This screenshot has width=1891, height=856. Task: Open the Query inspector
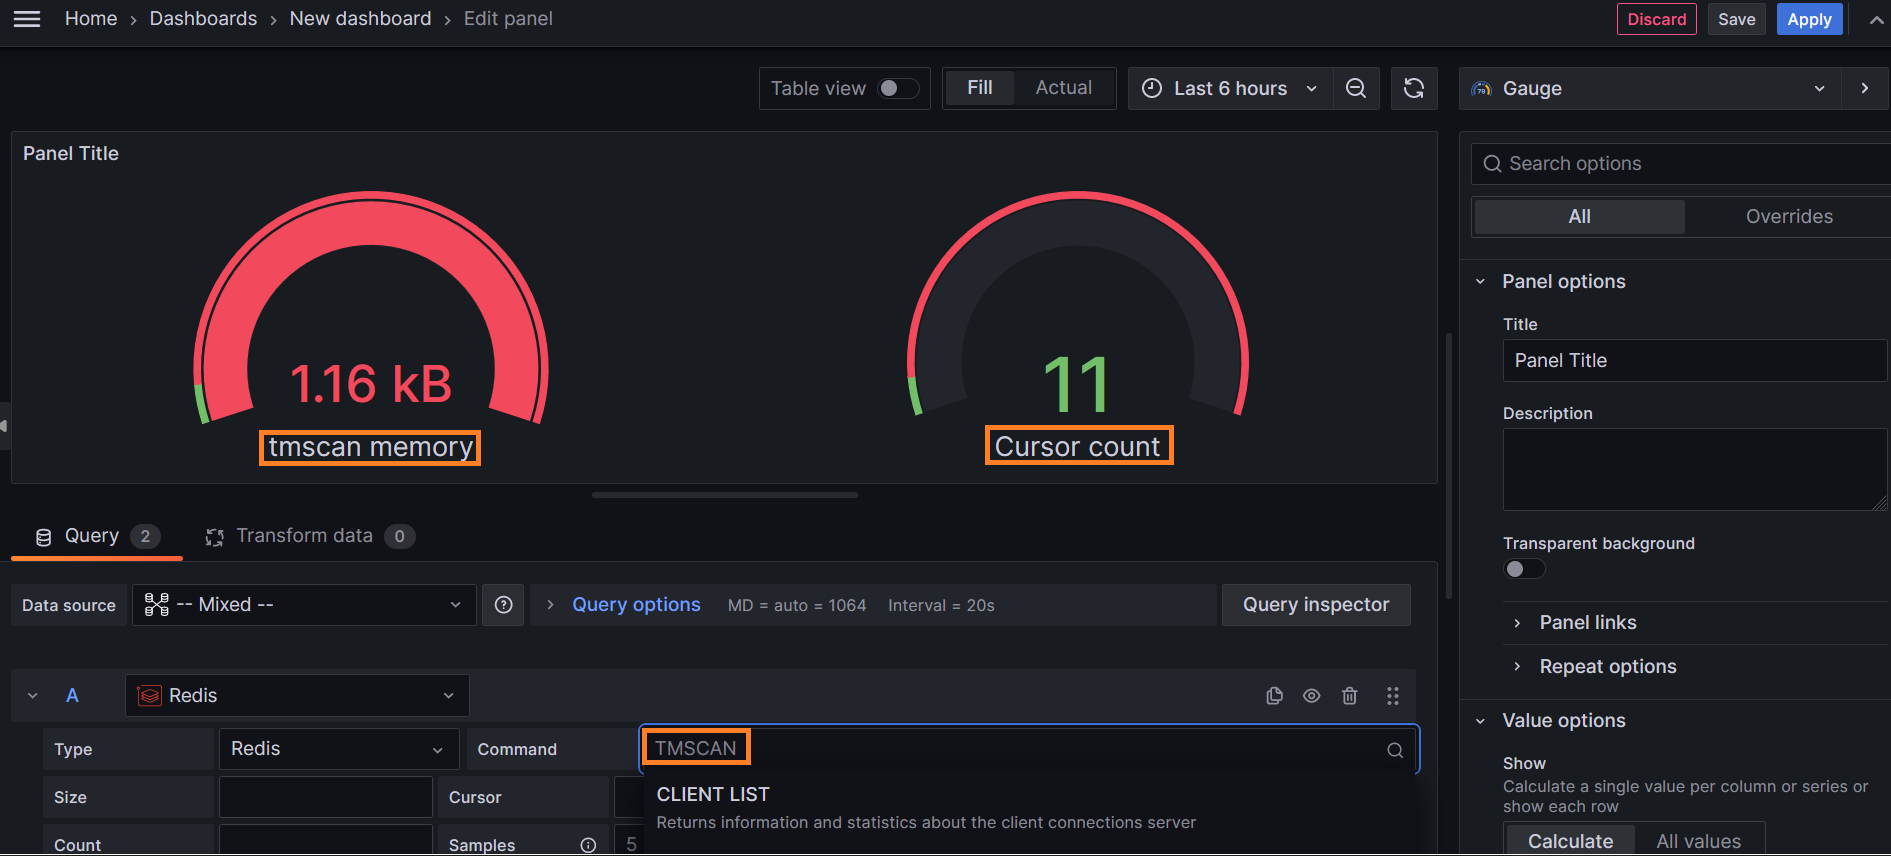click(x=1315, y=605)
